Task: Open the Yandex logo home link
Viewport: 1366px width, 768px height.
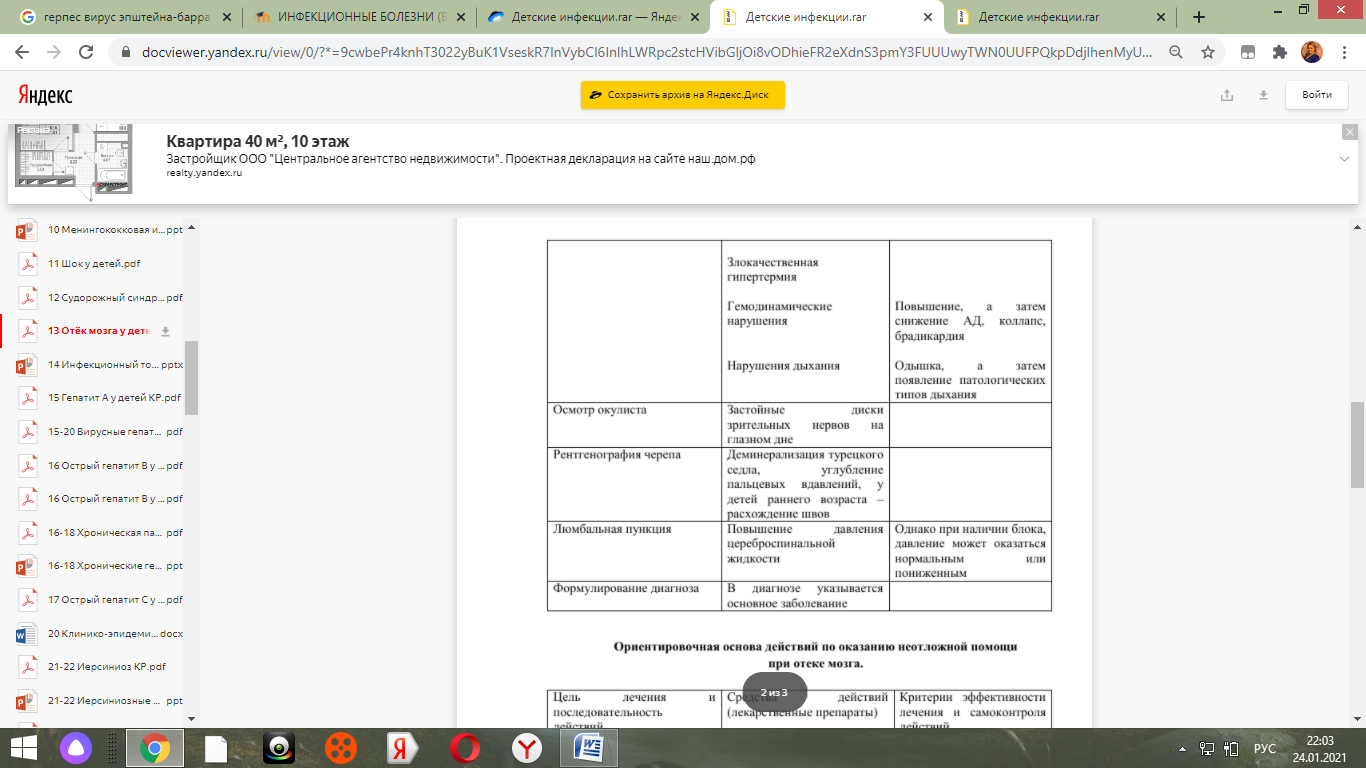Action: click(x=45, y=95)
